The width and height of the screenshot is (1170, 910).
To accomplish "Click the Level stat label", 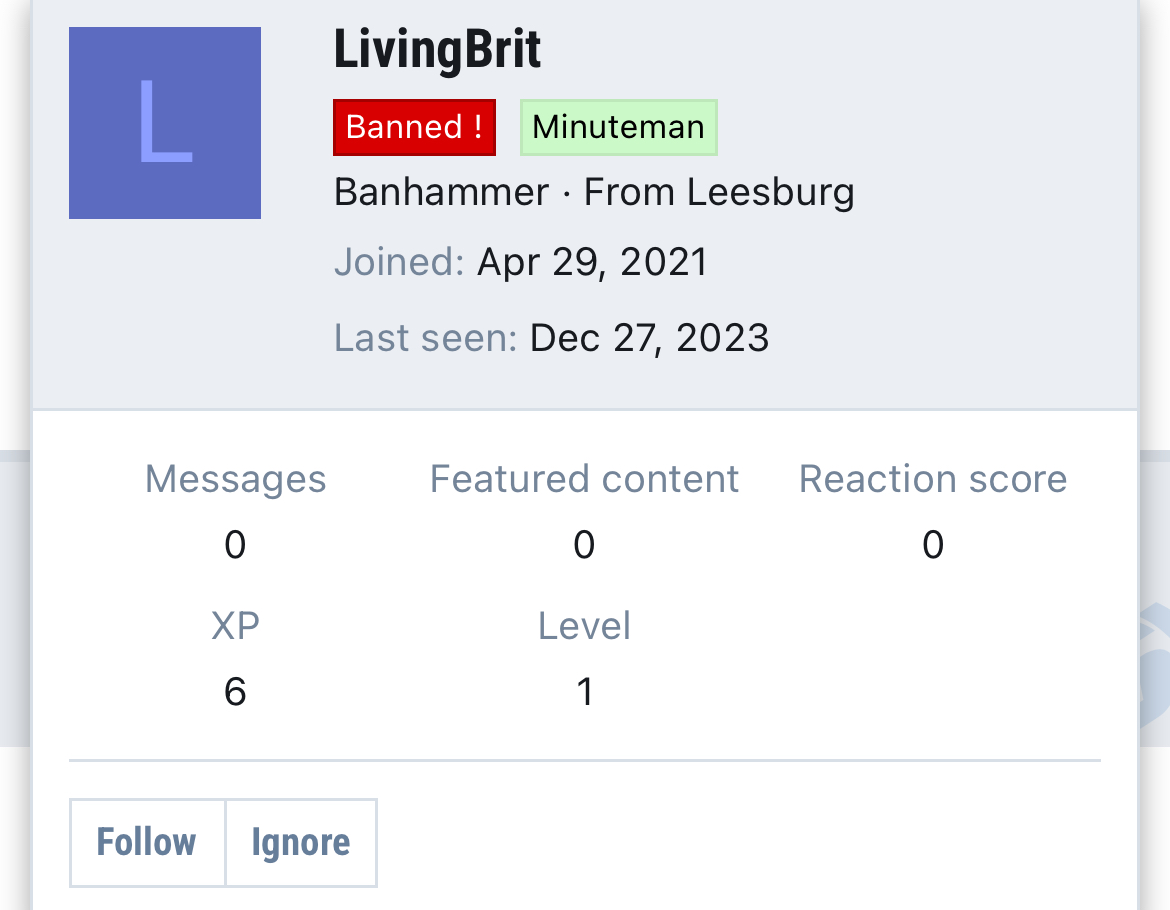I will coord(584,626).
